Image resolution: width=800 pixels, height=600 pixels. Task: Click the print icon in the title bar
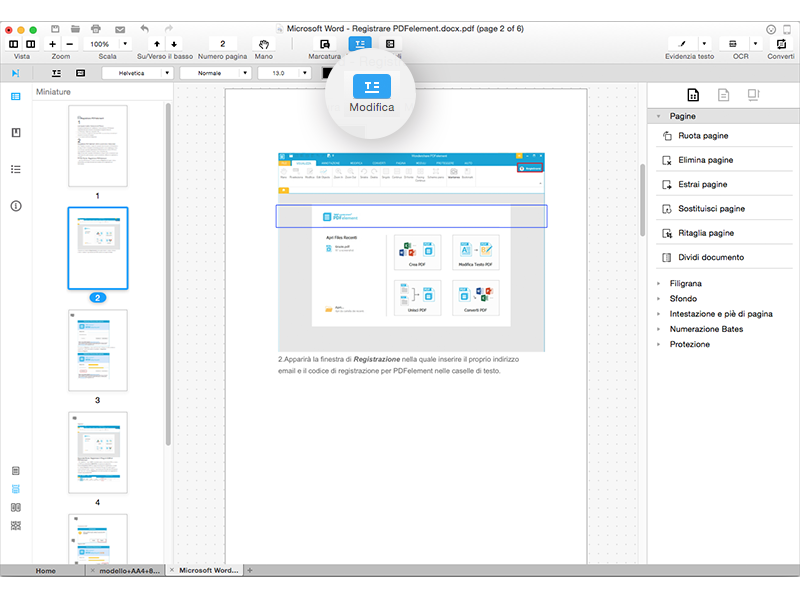click(96, 29)
